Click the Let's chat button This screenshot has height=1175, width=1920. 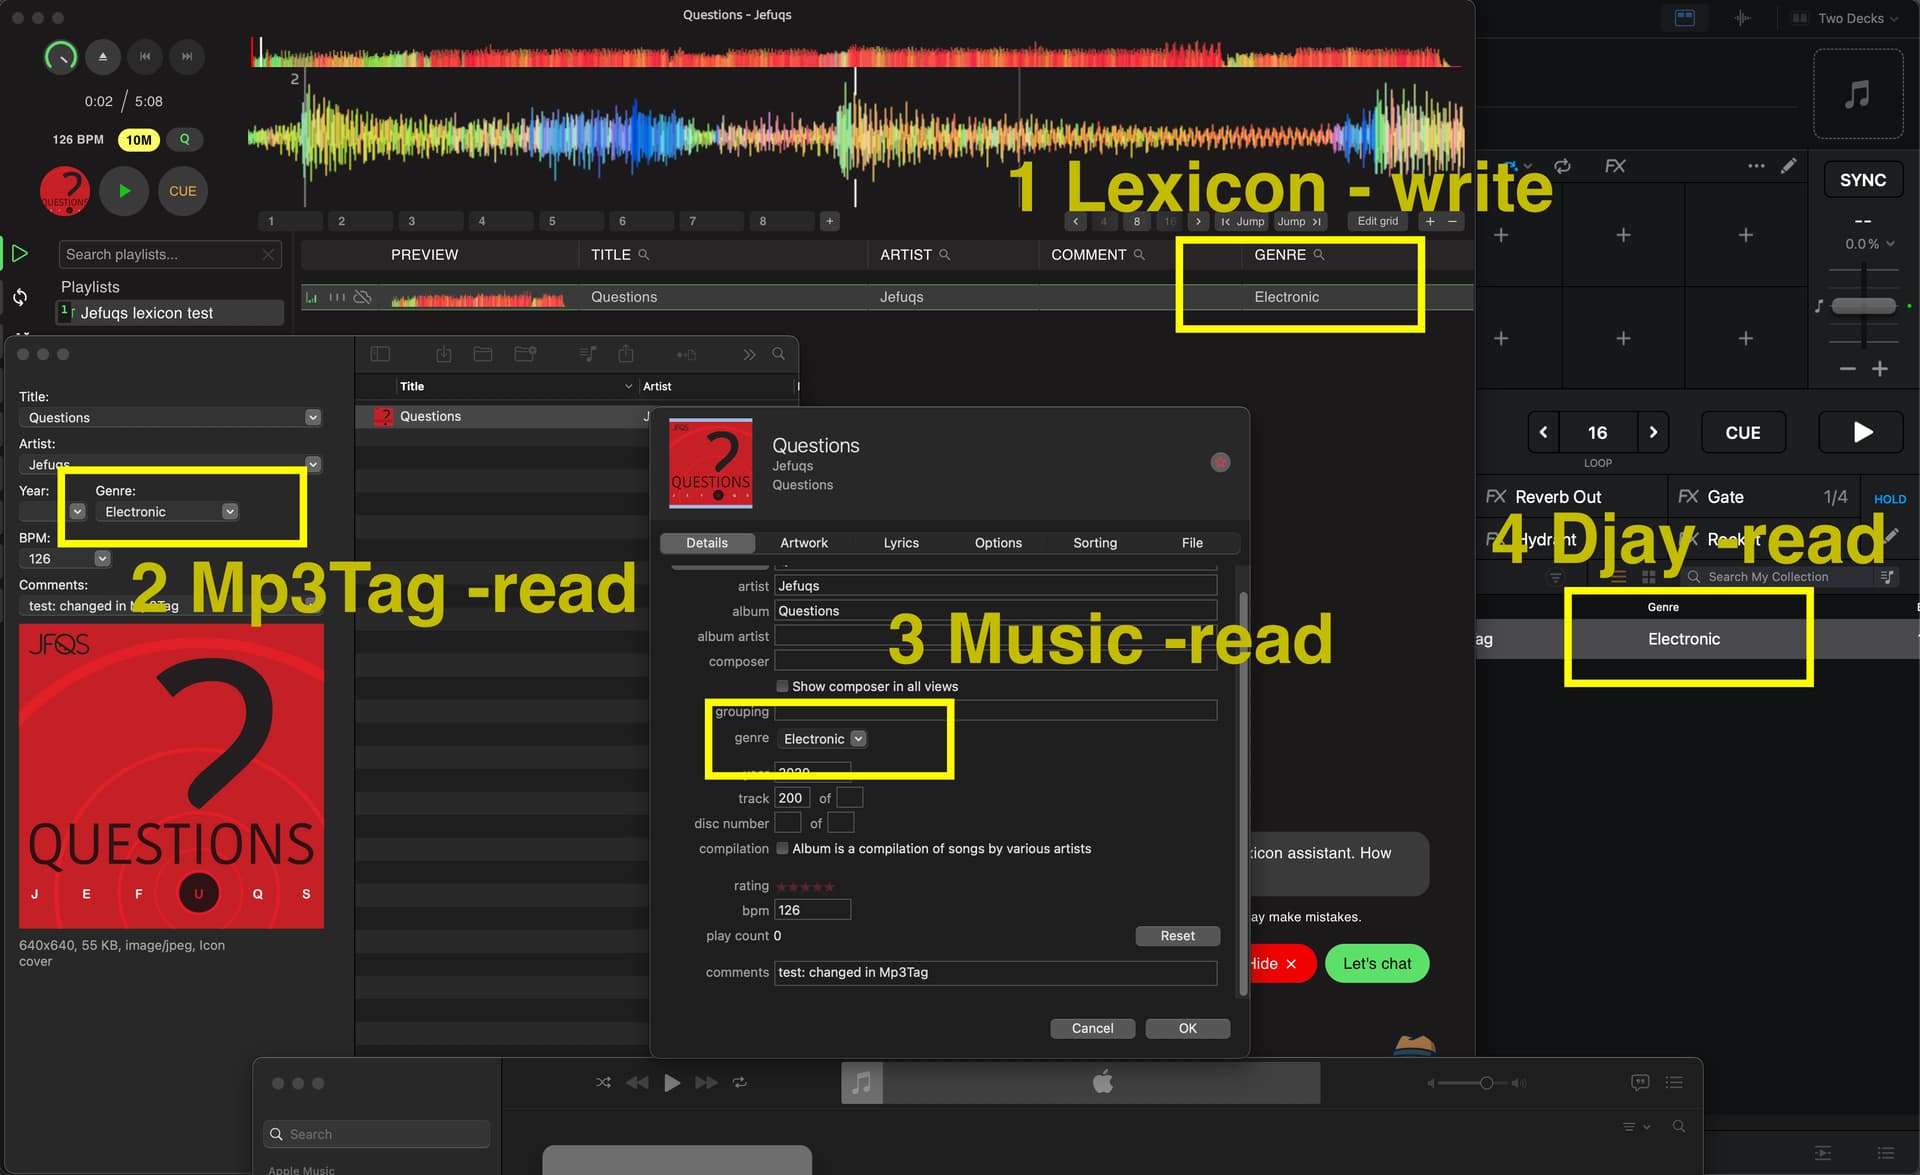pos(1376,964)
